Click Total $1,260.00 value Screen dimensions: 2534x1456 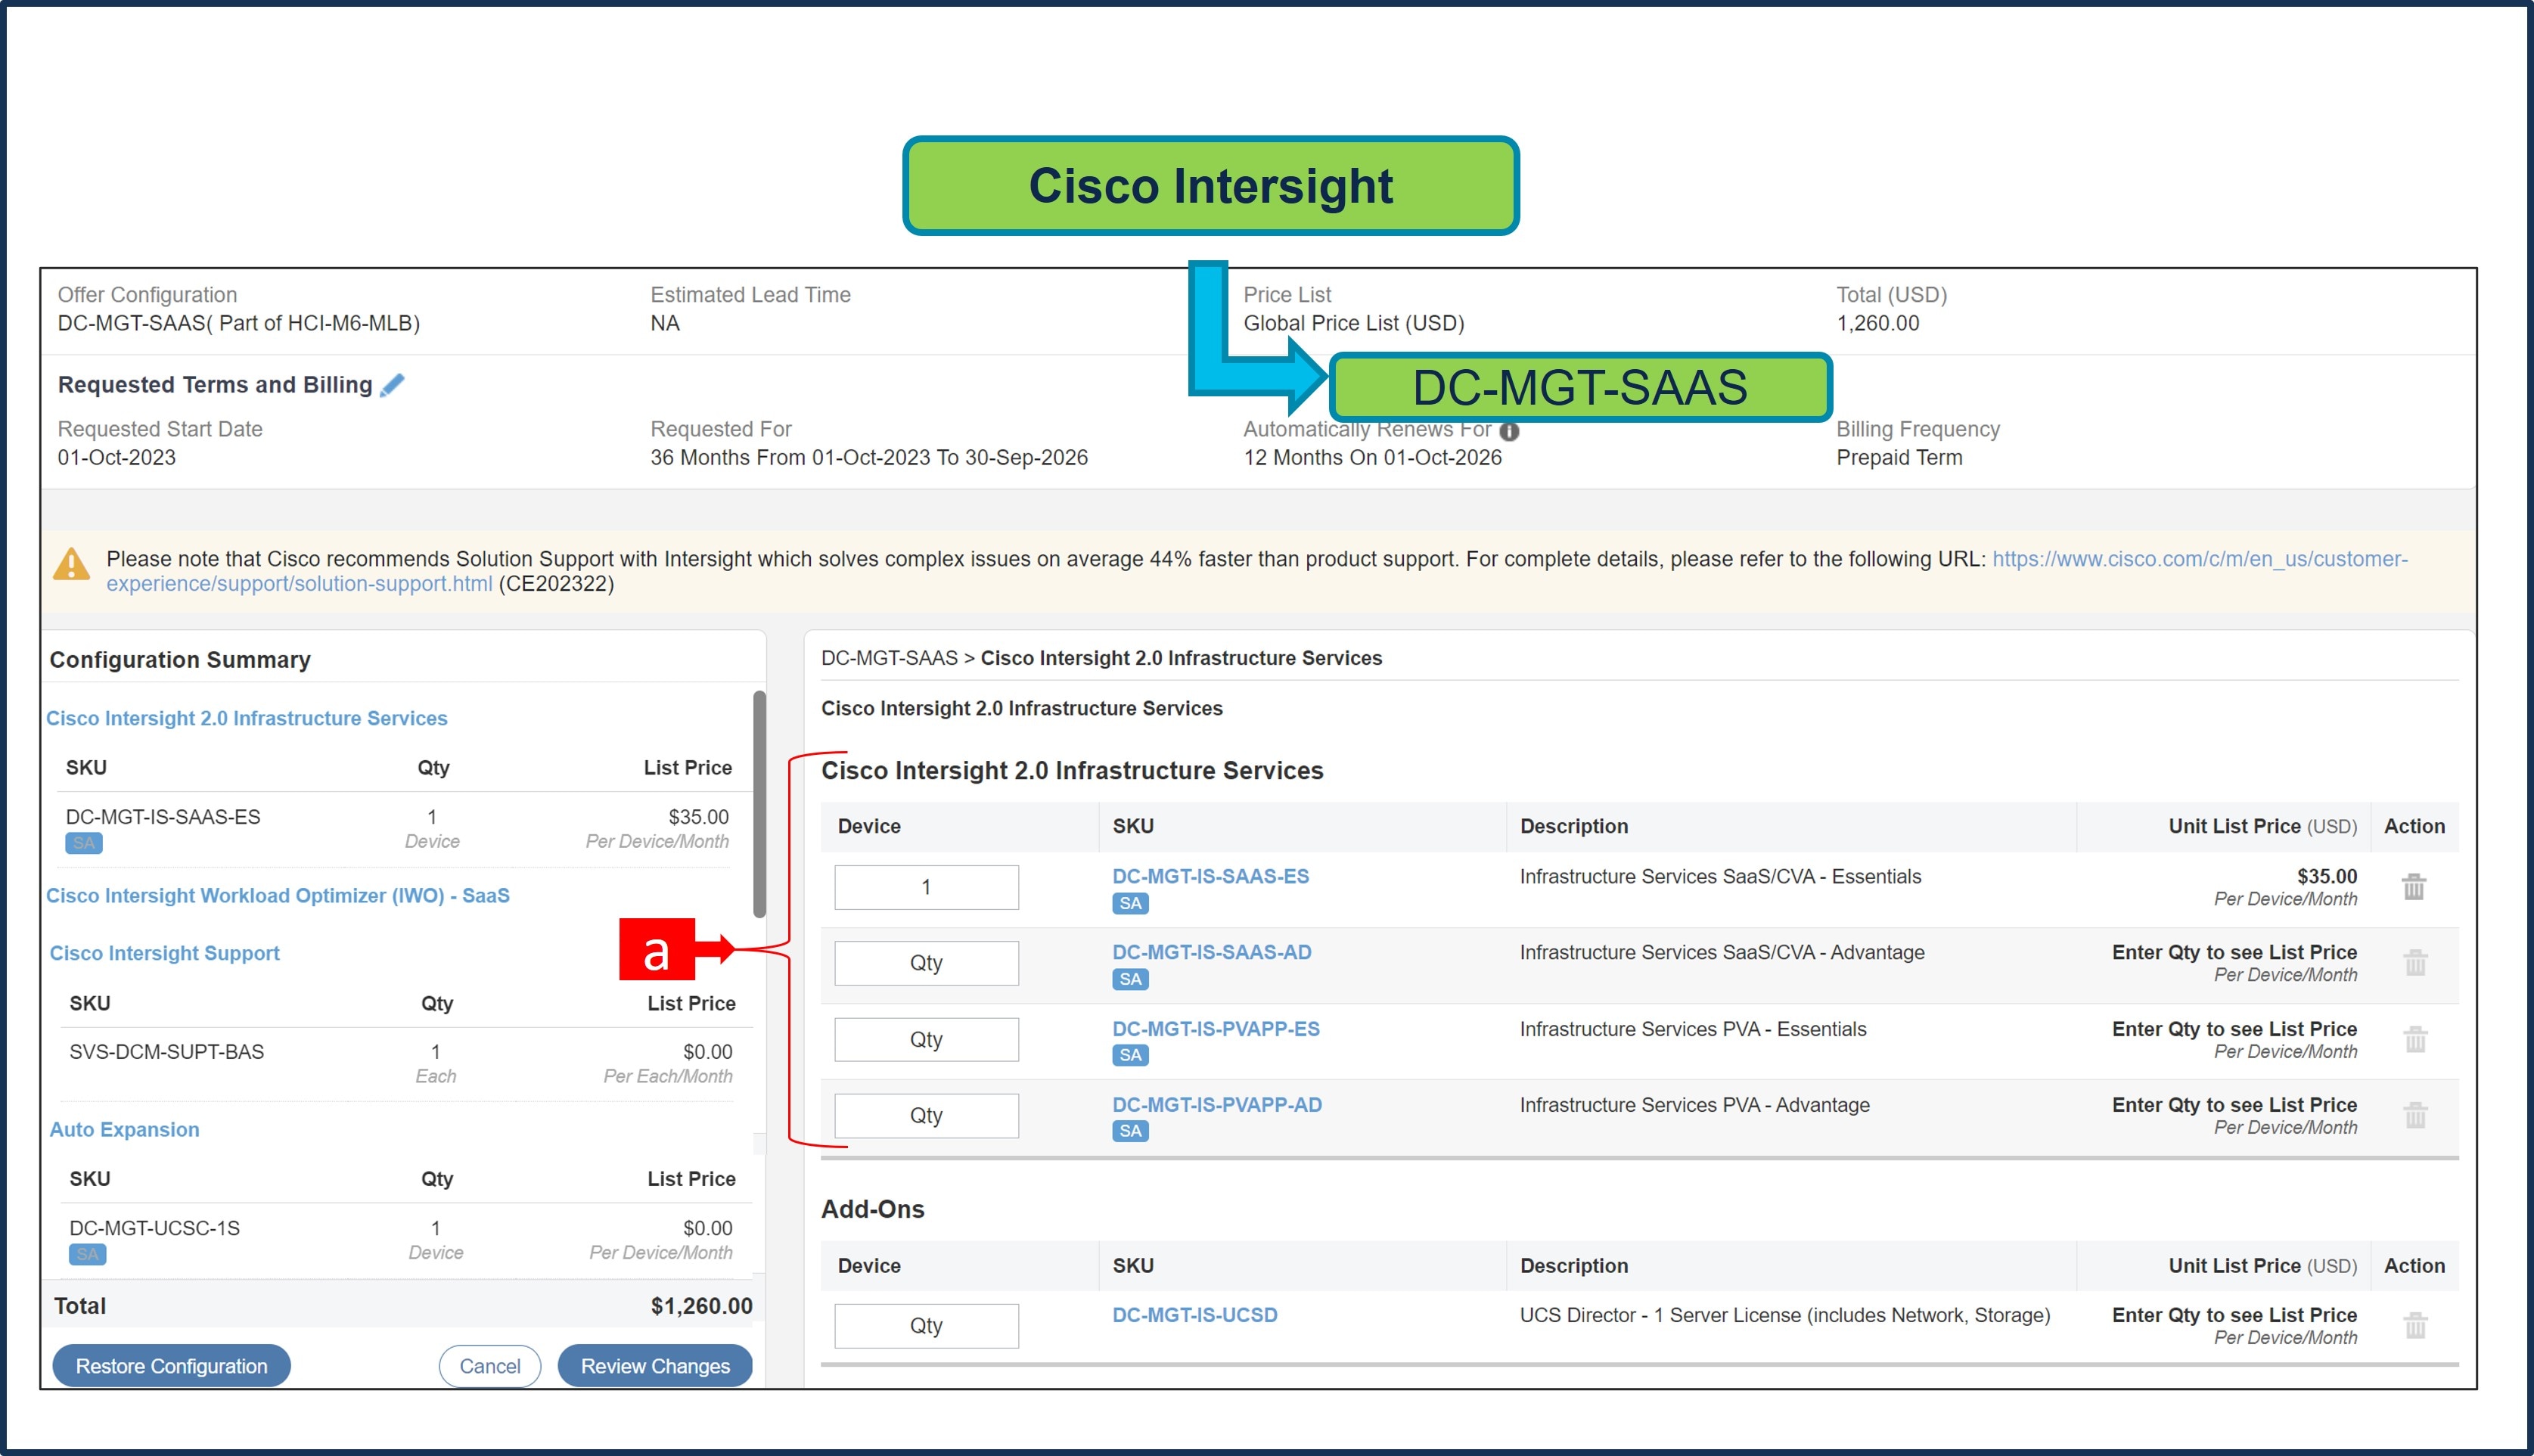701,1306
